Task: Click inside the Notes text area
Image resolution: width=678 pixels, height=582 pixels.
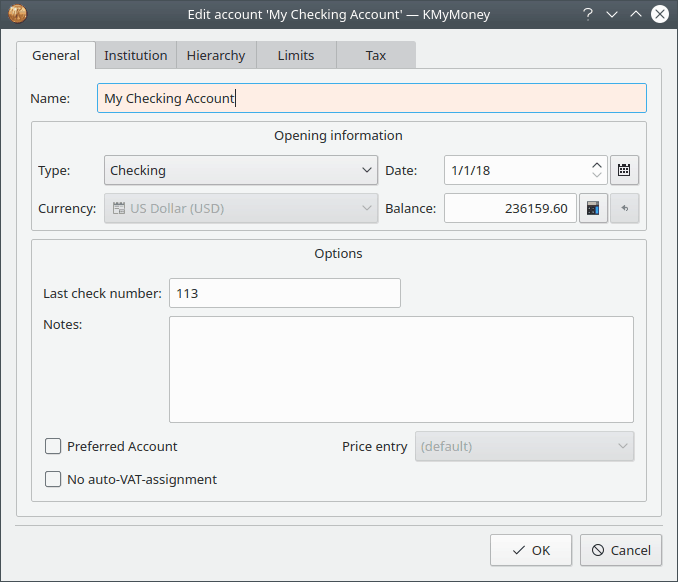Action: [401, 369]
